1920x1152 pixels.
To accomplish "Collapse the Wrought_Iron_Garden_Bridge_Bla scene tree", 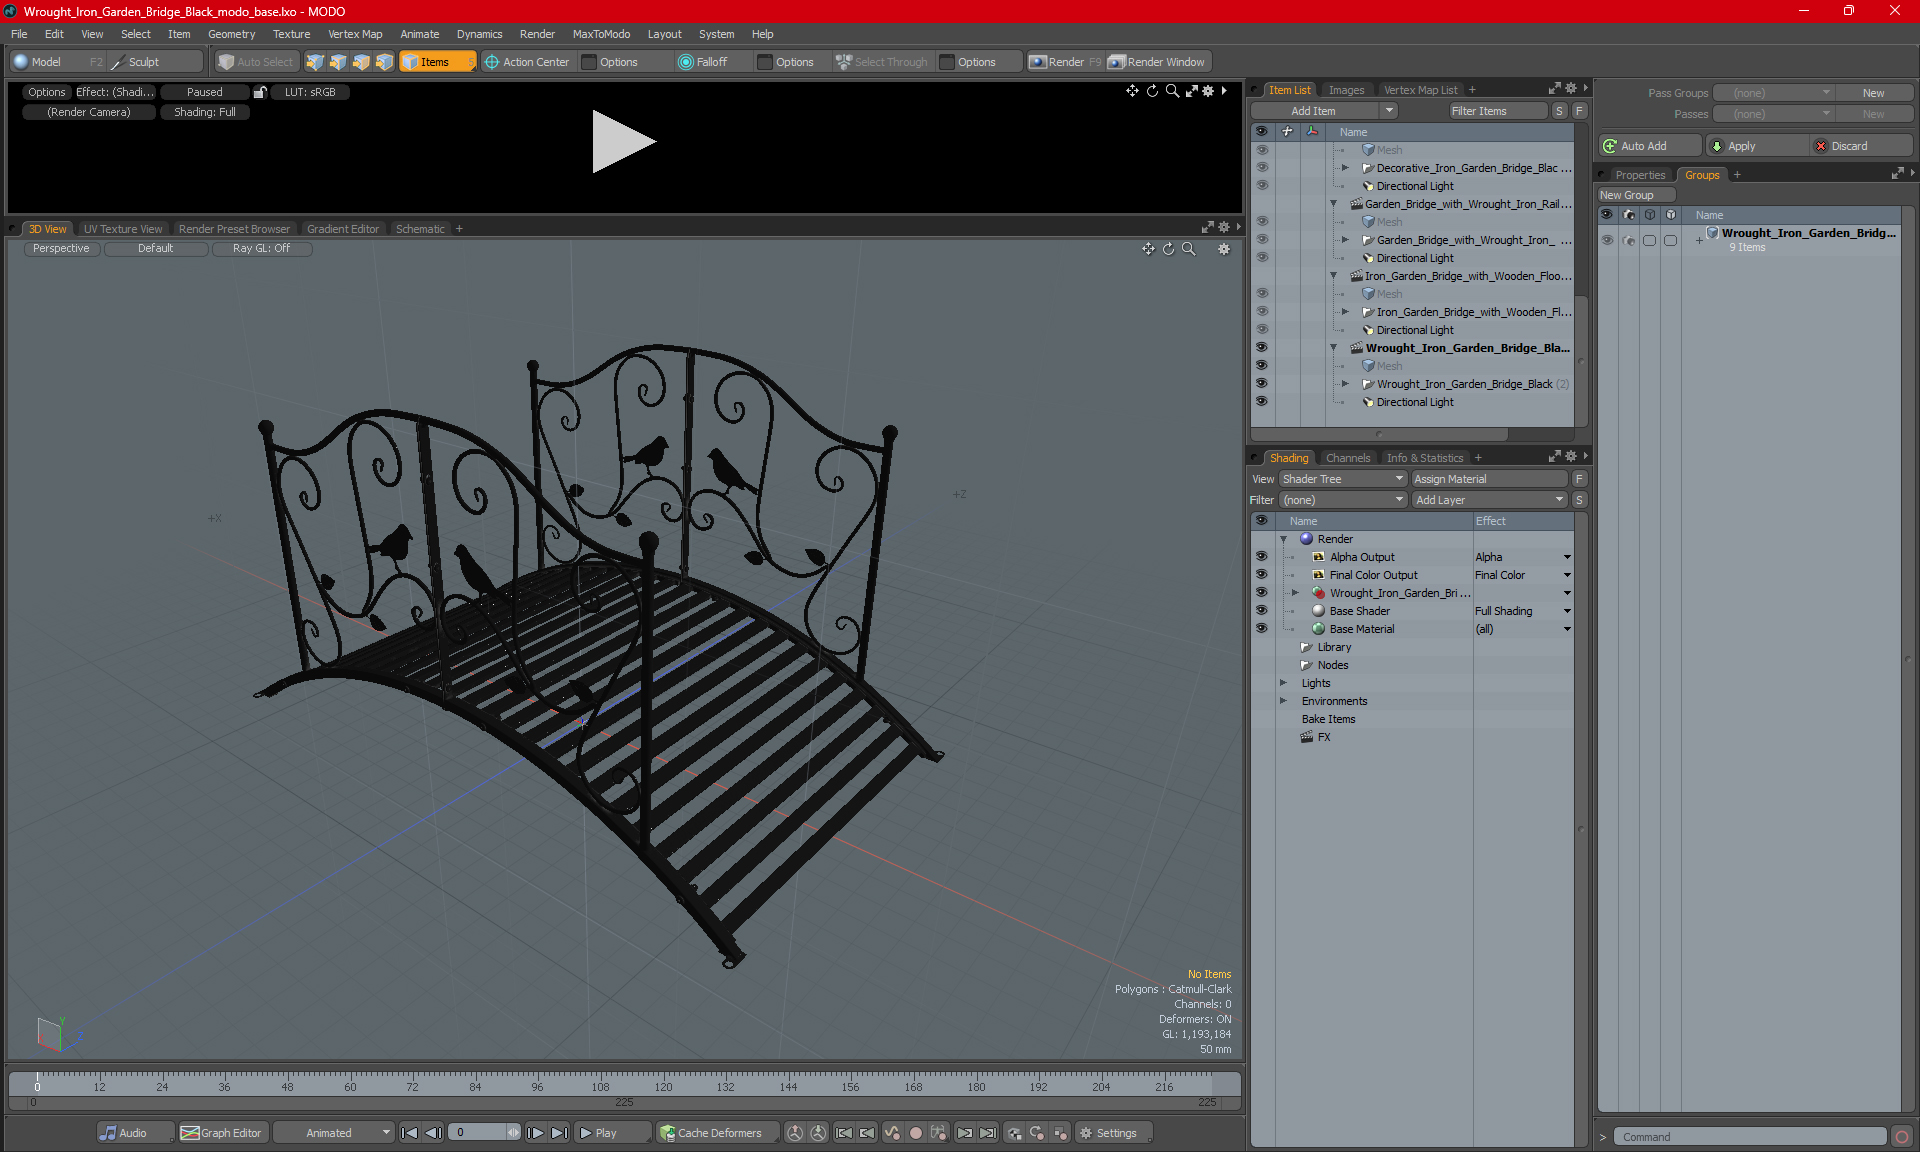I will click(x=1333, y=348).
